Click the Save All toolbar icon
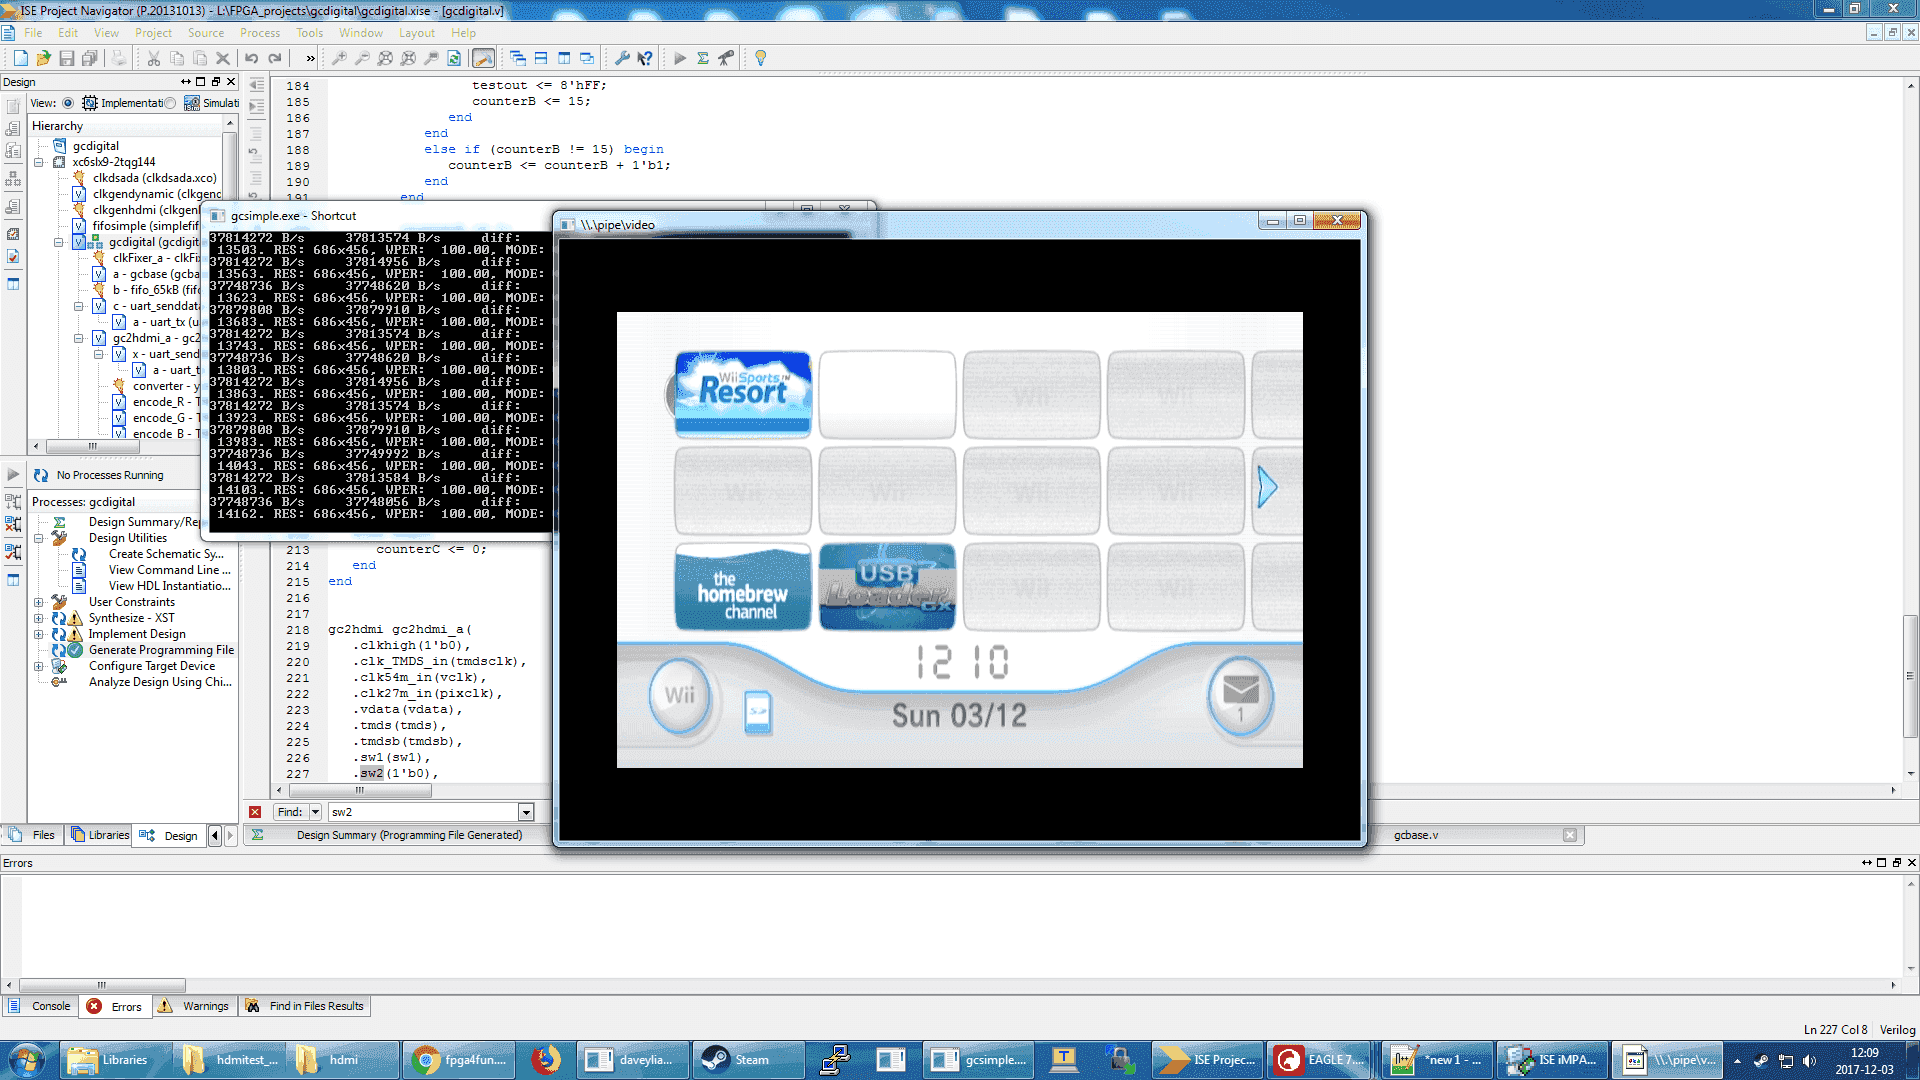The width and height of the screenshot is (1920, 1080). coord(90,58)
